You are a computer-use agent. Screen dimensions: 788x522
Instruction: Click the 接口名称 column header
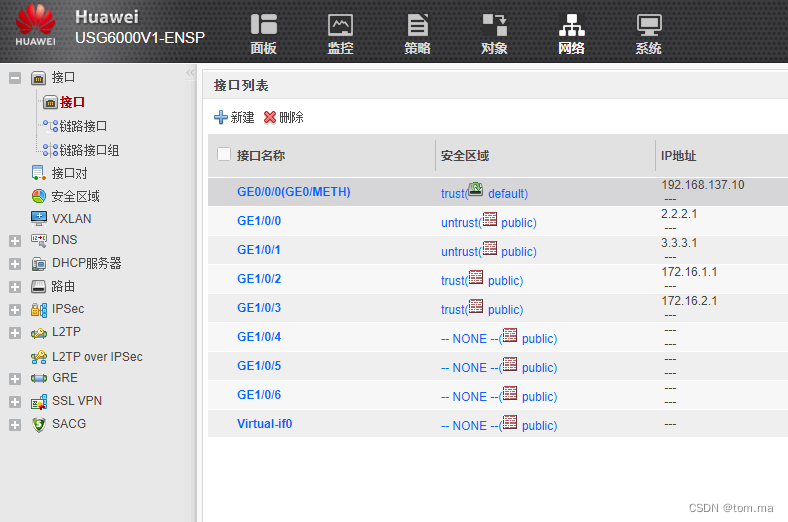(261, 156)
